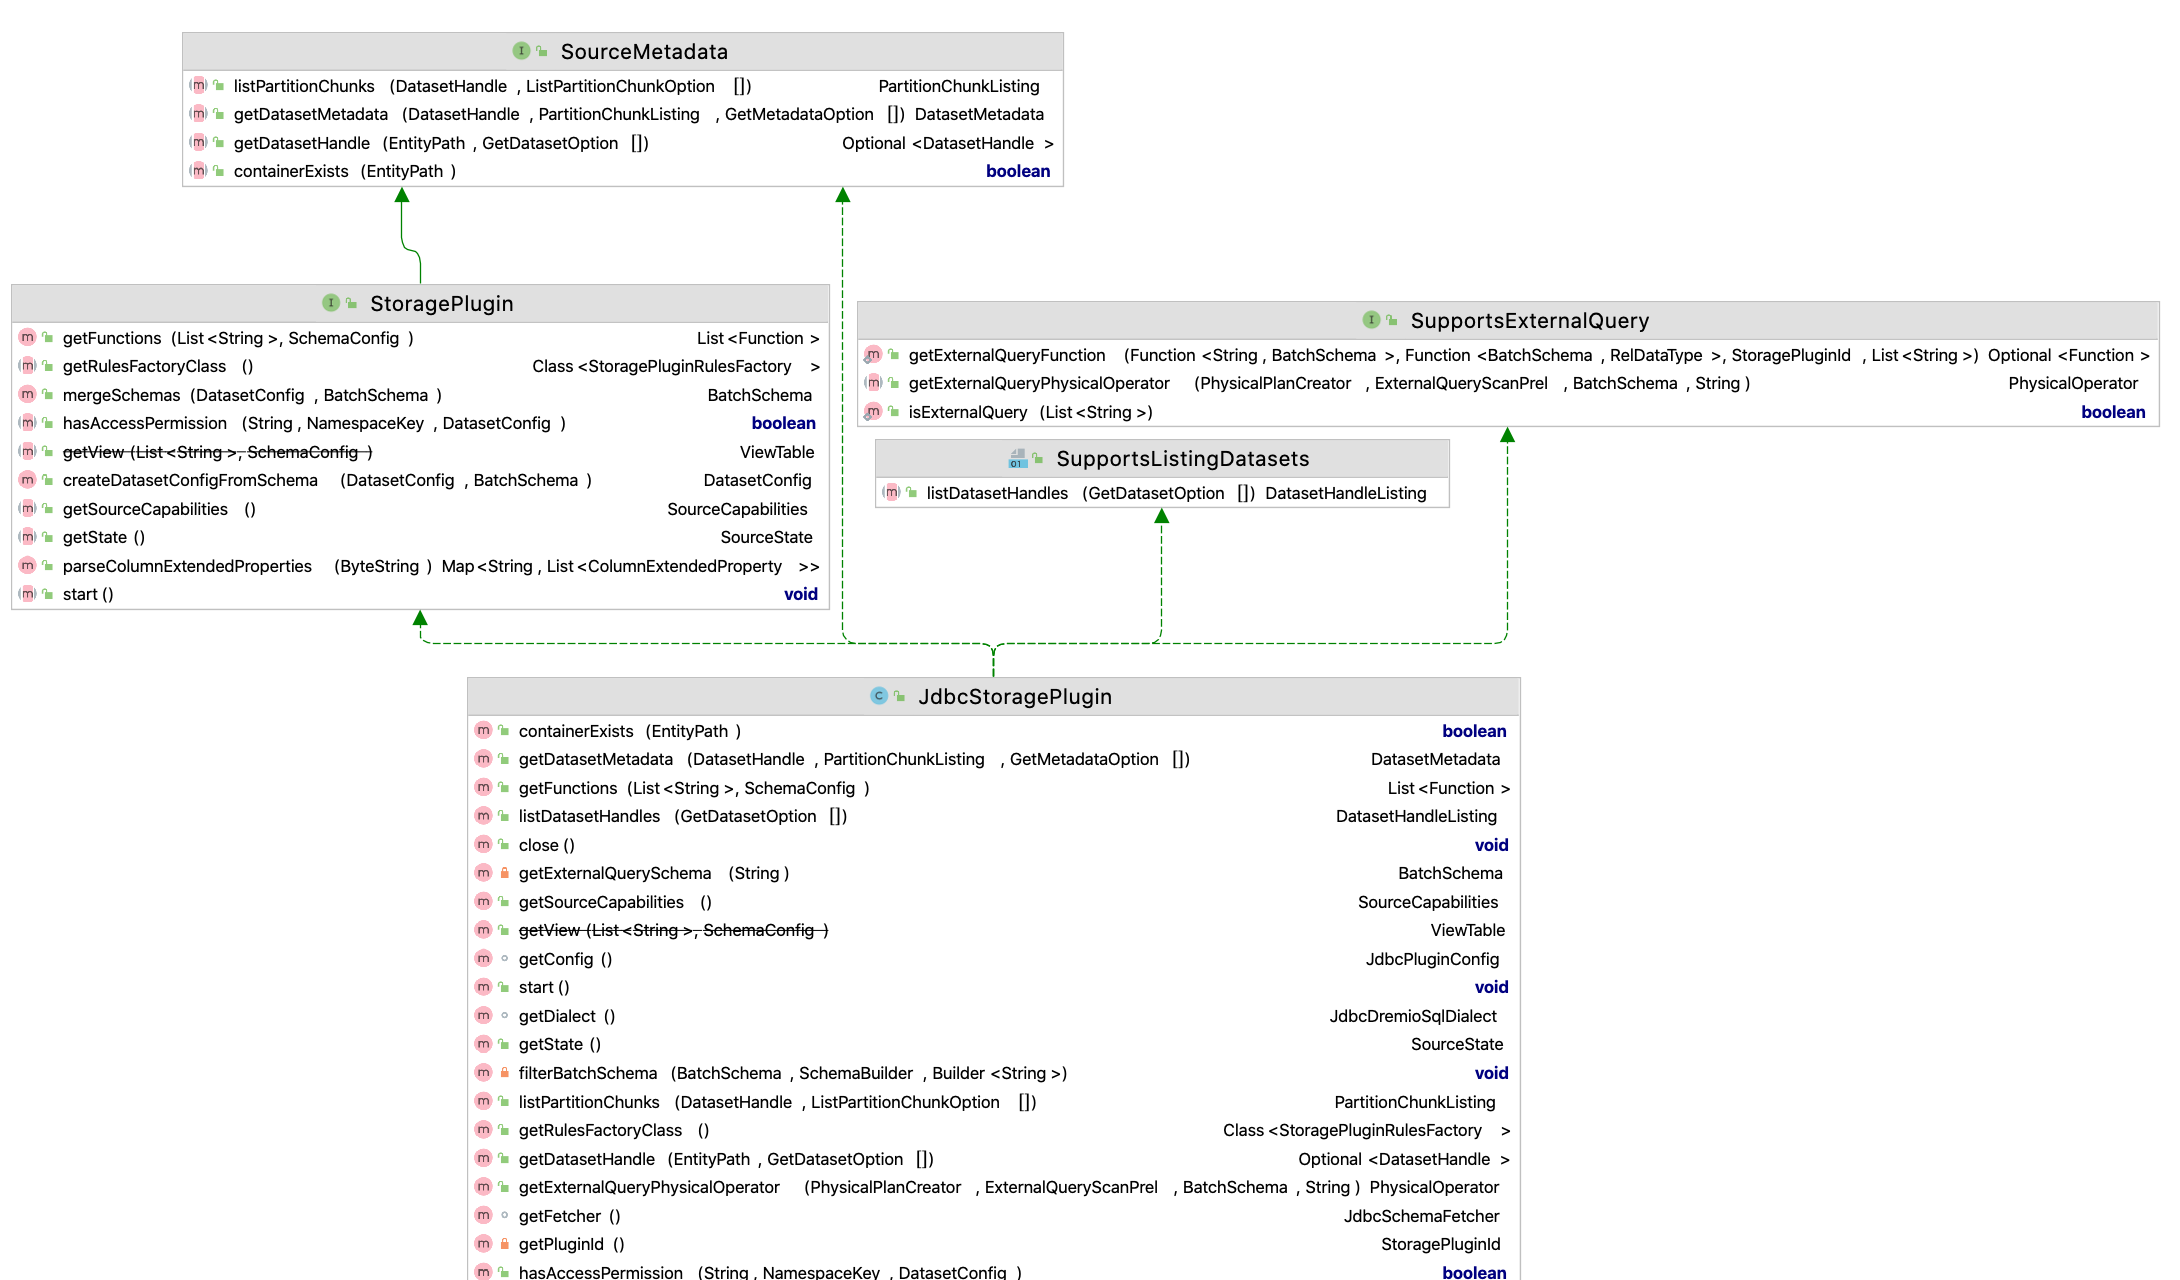Viewport: 2180px width, 1280px height.
Task: Click the method icon for getFunctions in StoragePlugin
Action: pos(28,338)
